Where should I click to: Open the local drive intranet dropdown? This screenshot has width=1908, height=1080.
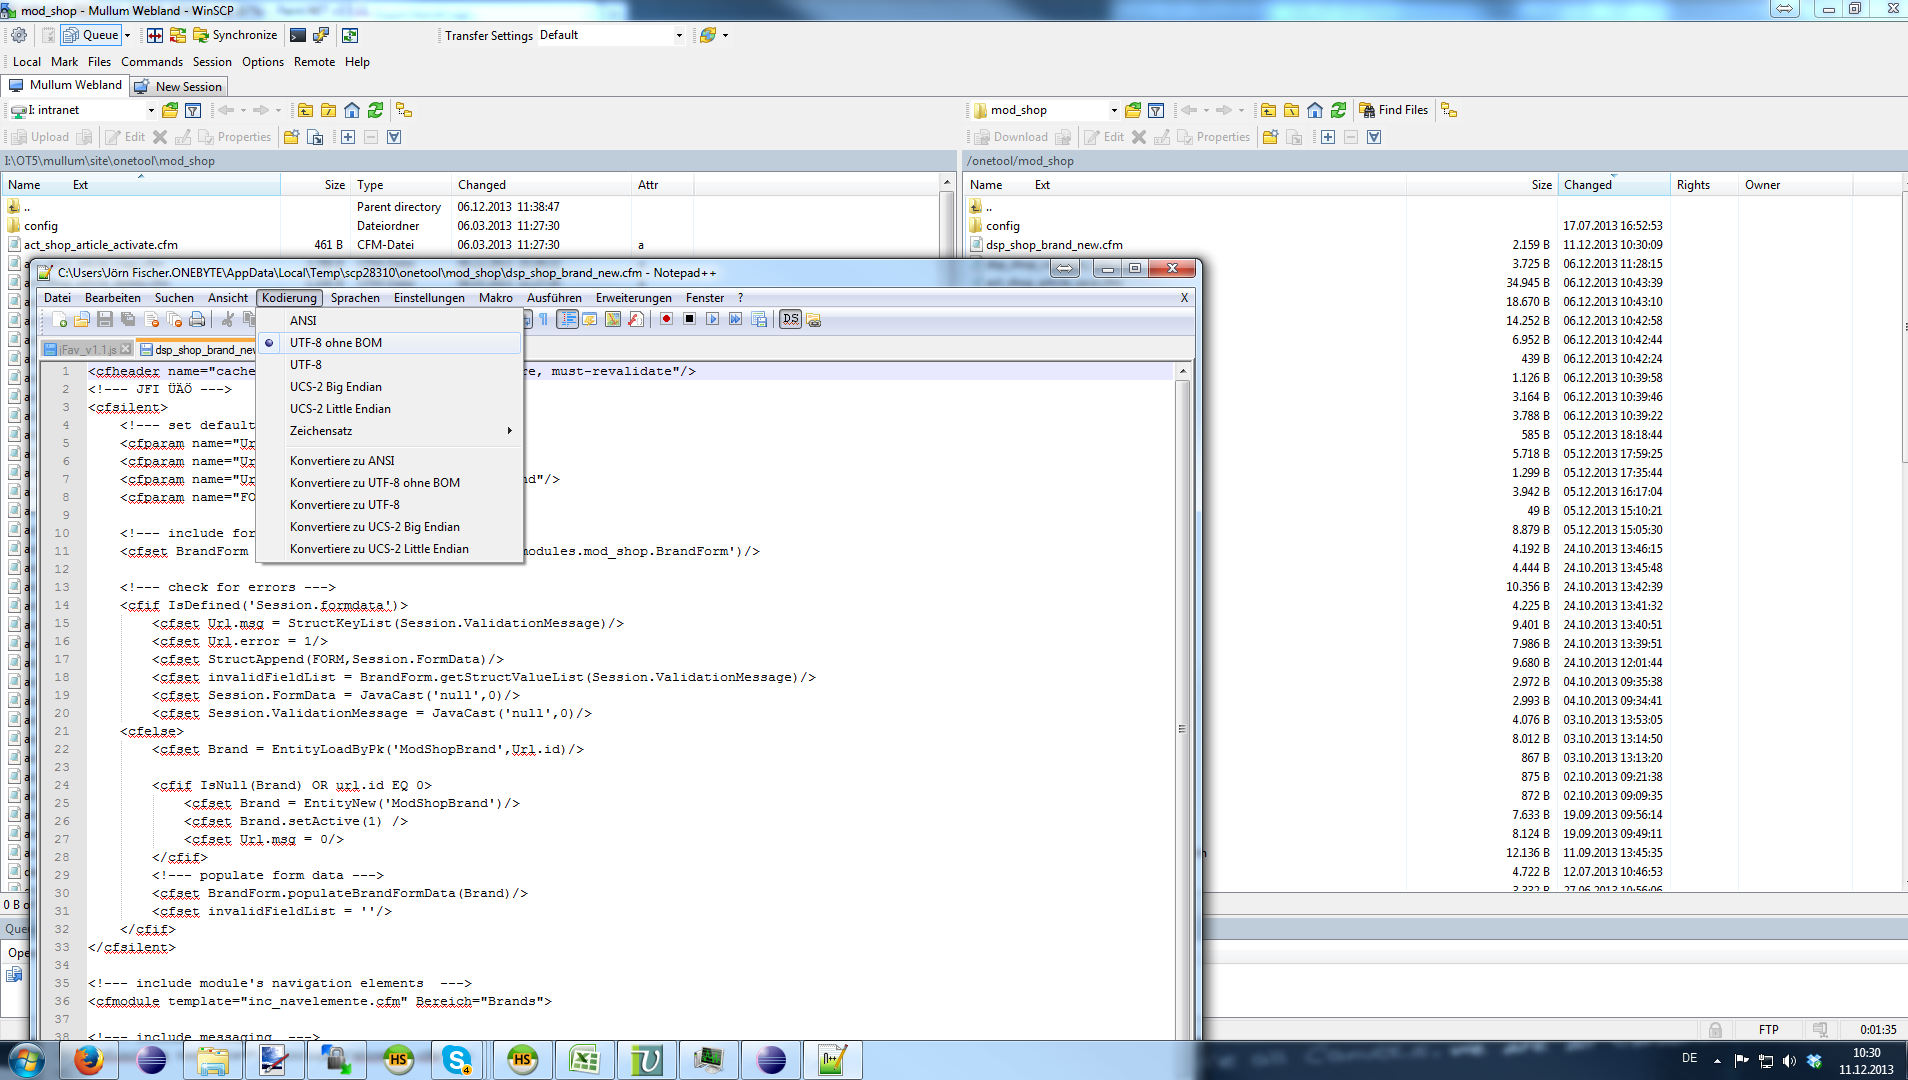pyautogui.click(x=151, y=110)
